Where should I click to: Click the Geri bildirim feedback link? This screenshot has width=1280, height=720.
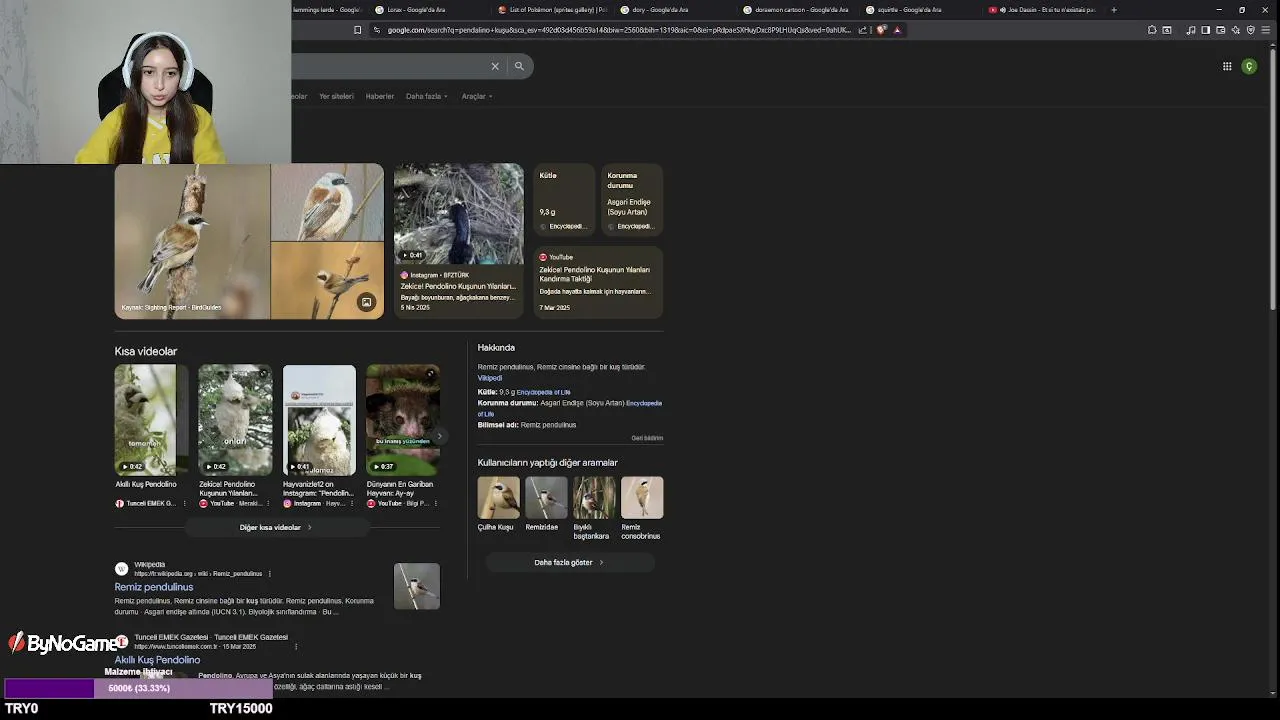647,438
